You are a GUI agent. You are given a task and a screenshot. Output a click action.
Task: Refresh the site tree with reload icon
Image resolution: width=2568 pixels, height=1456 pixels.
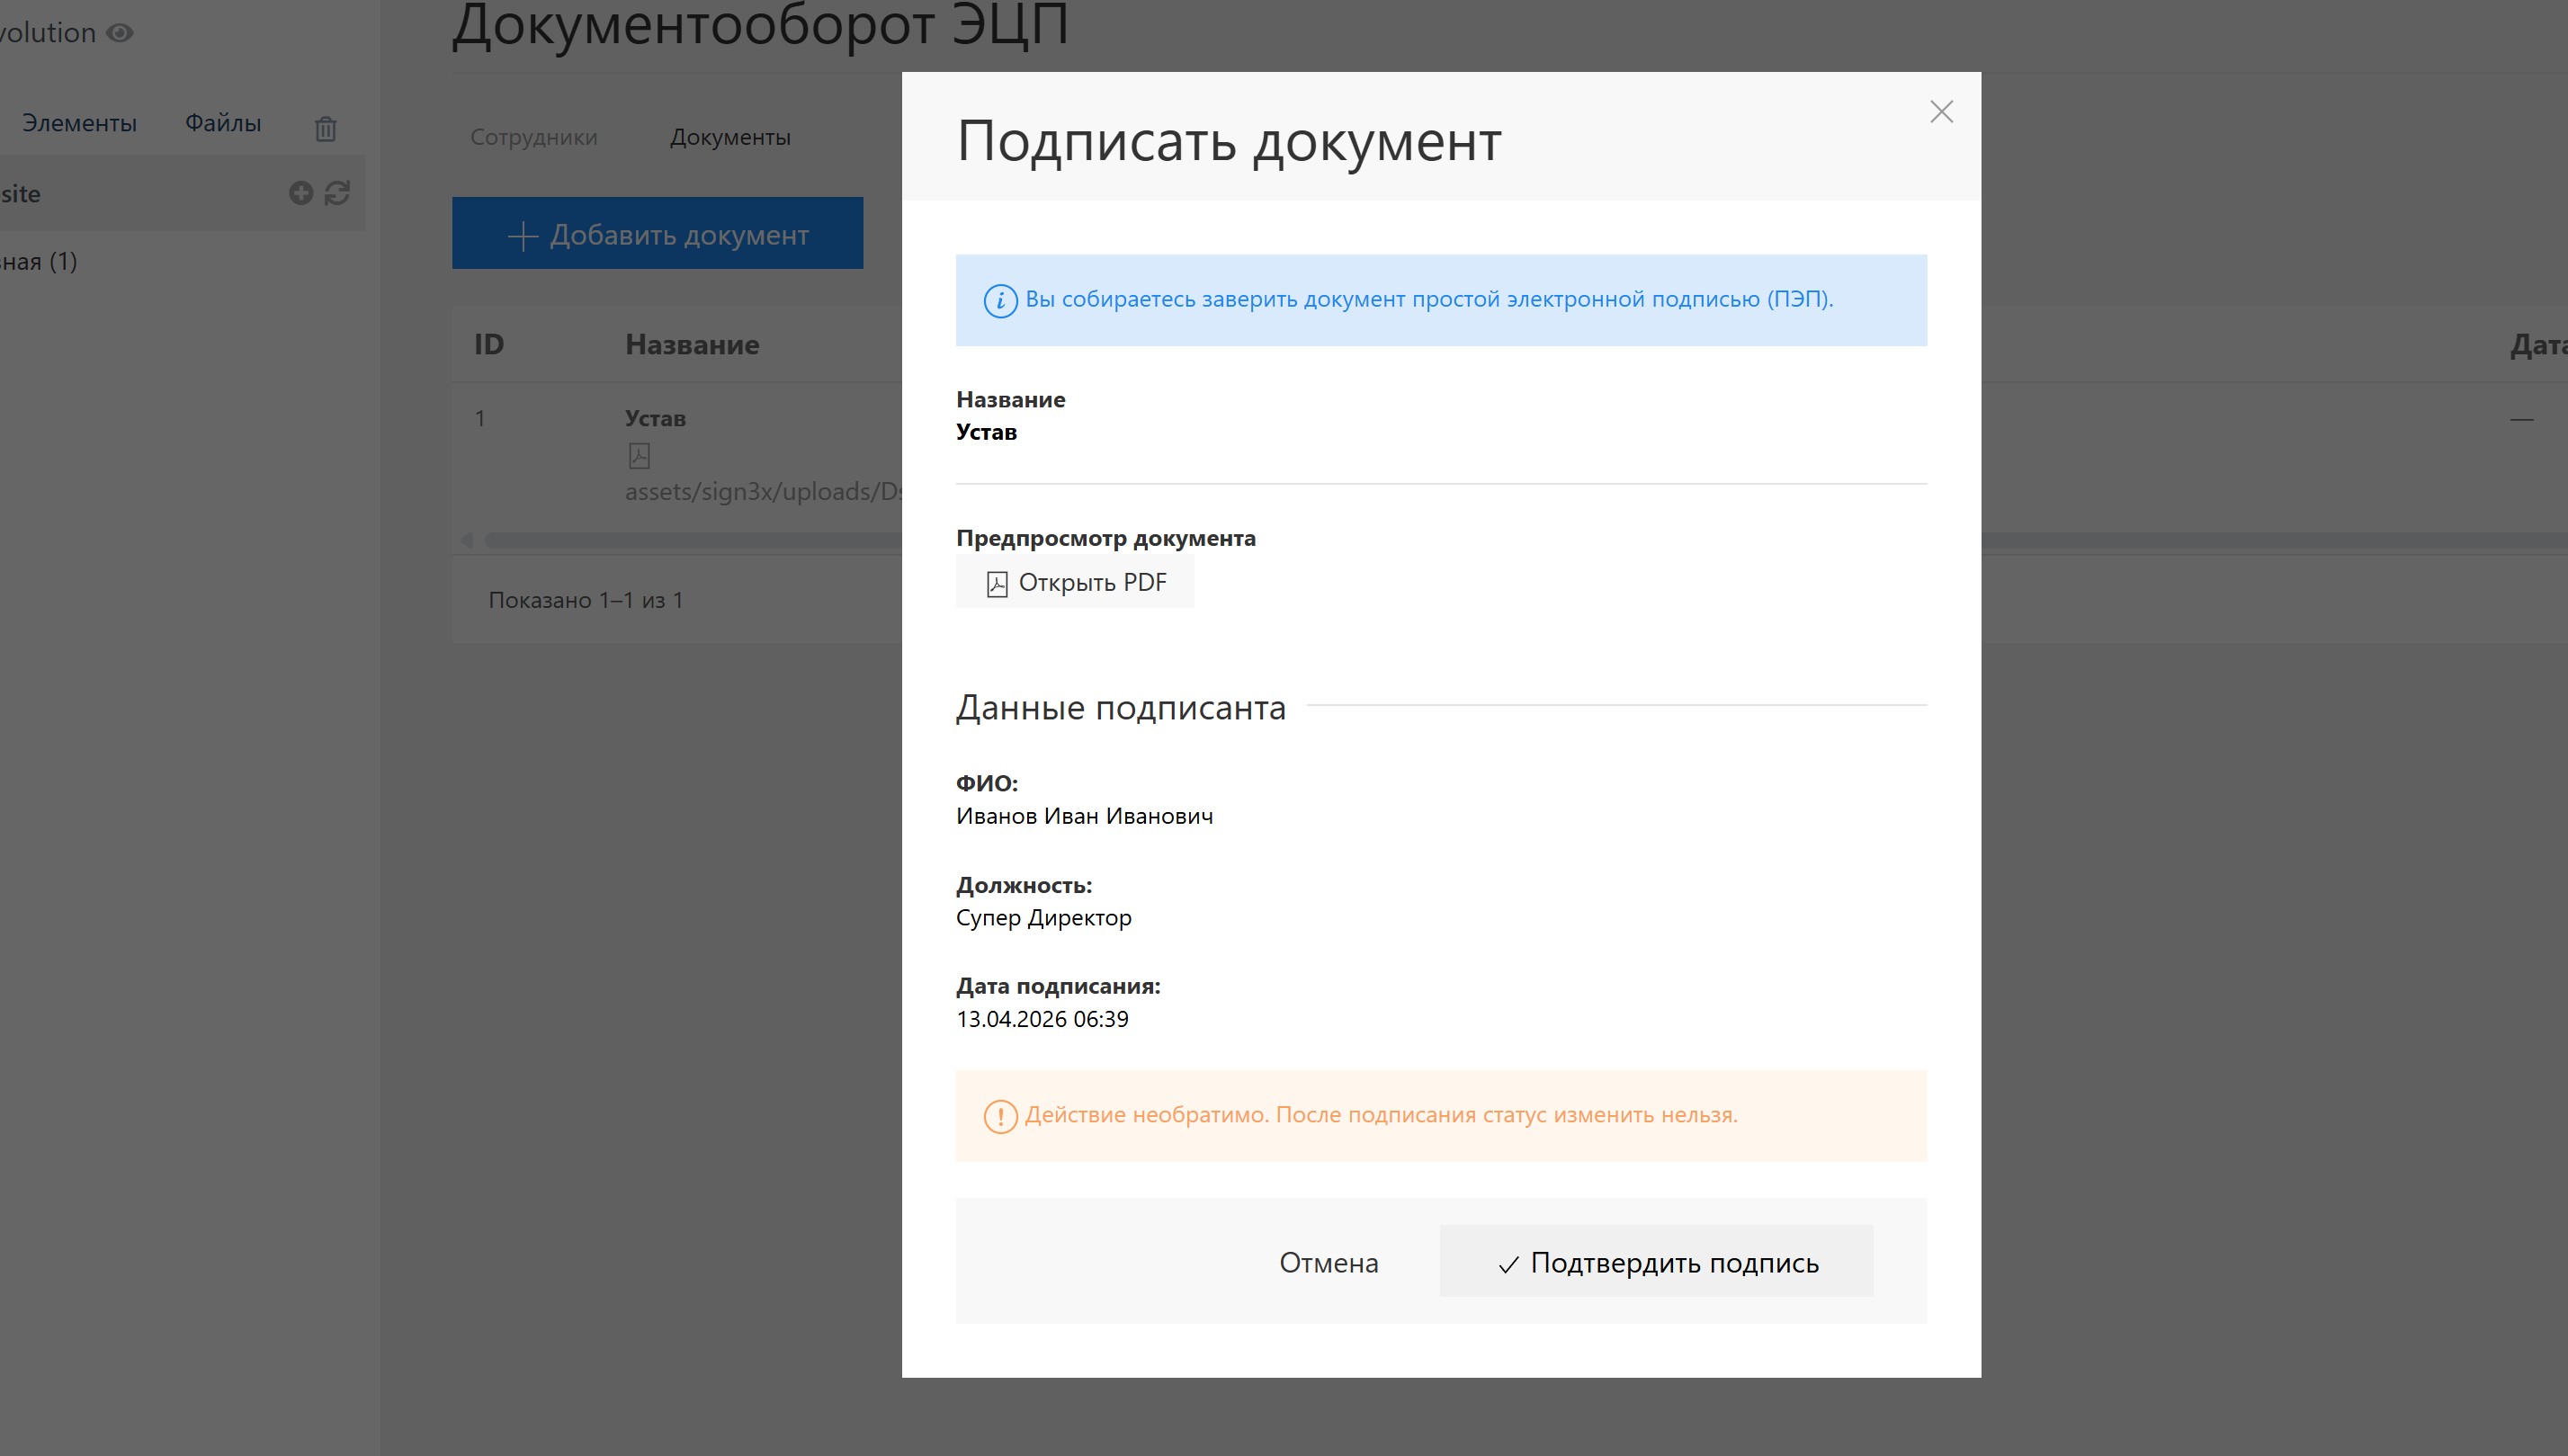337,193
